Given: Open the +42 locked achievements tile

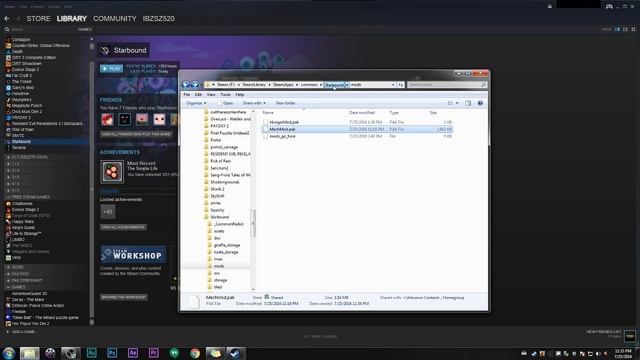Looking at the screenshot, I should click(108, 212).
